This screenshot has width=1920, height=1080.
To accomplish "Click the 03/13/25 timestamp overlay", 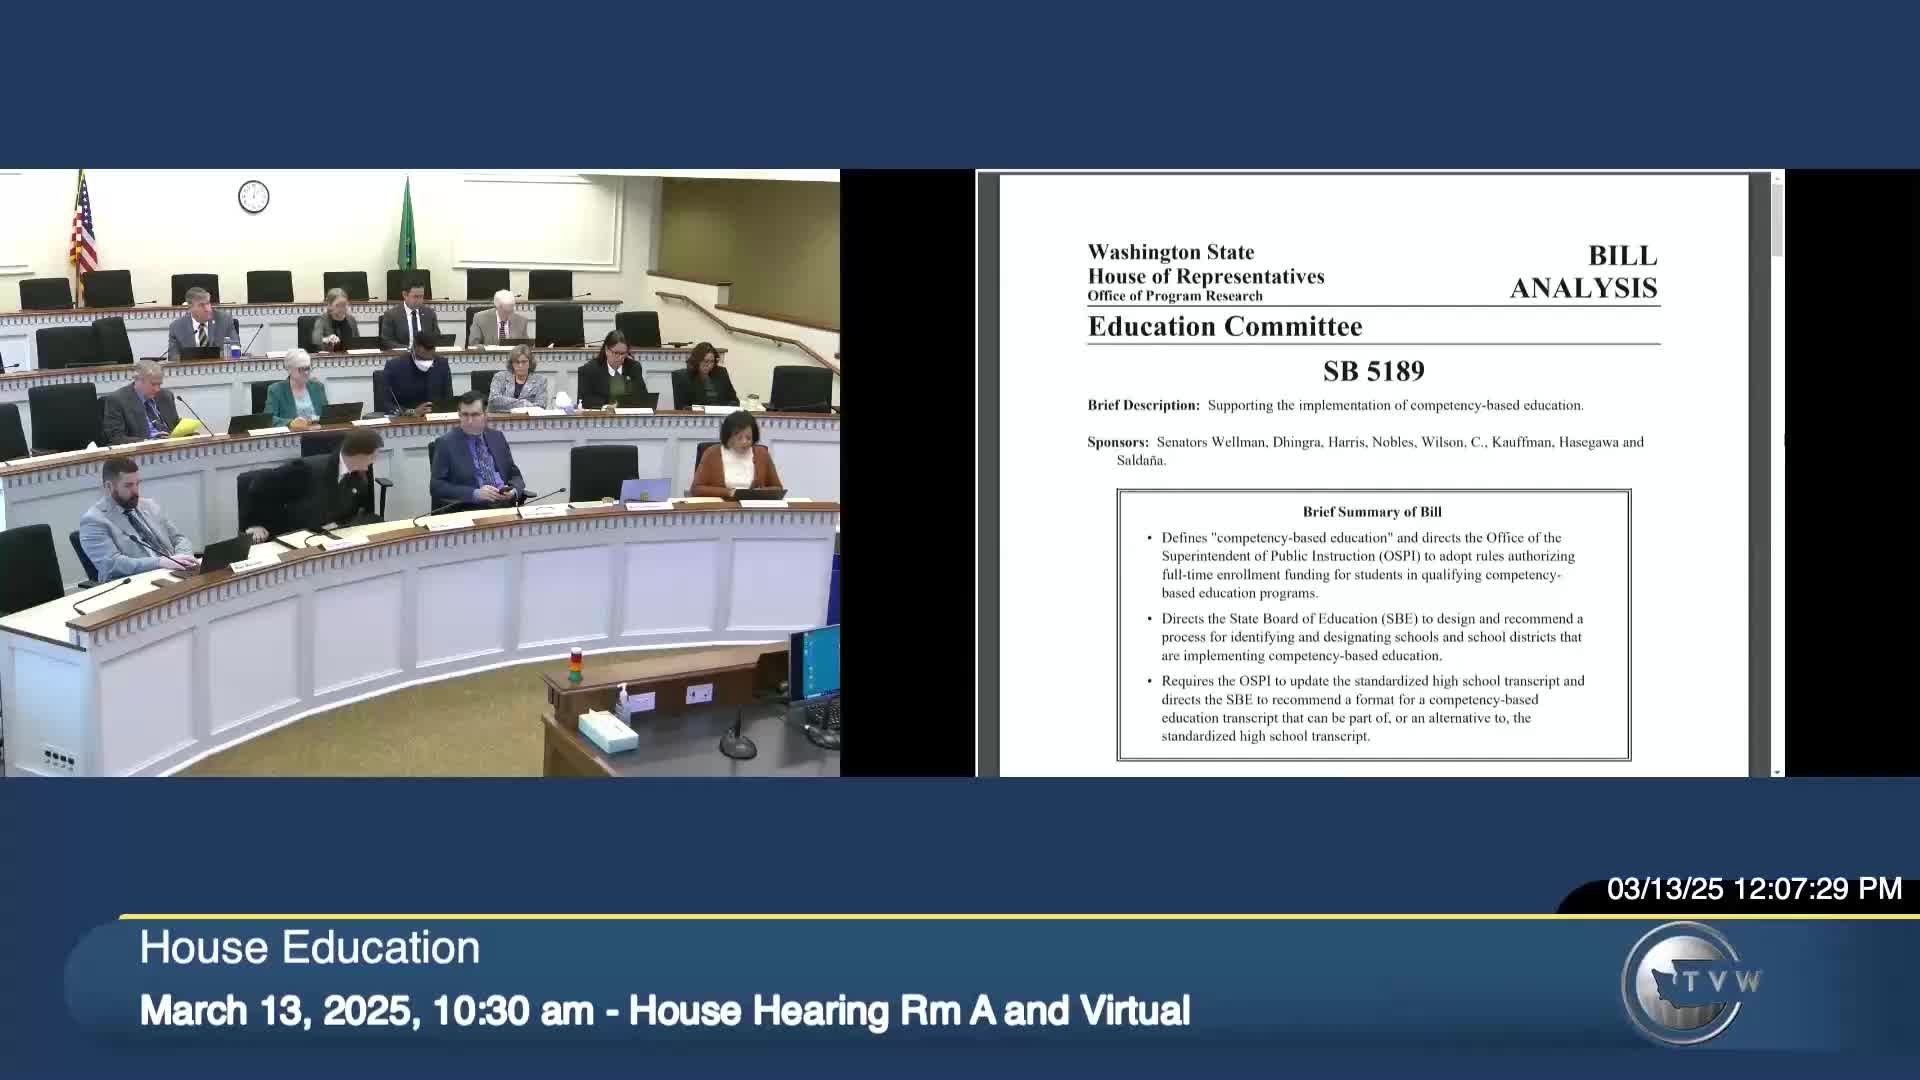I will 1754,889.
